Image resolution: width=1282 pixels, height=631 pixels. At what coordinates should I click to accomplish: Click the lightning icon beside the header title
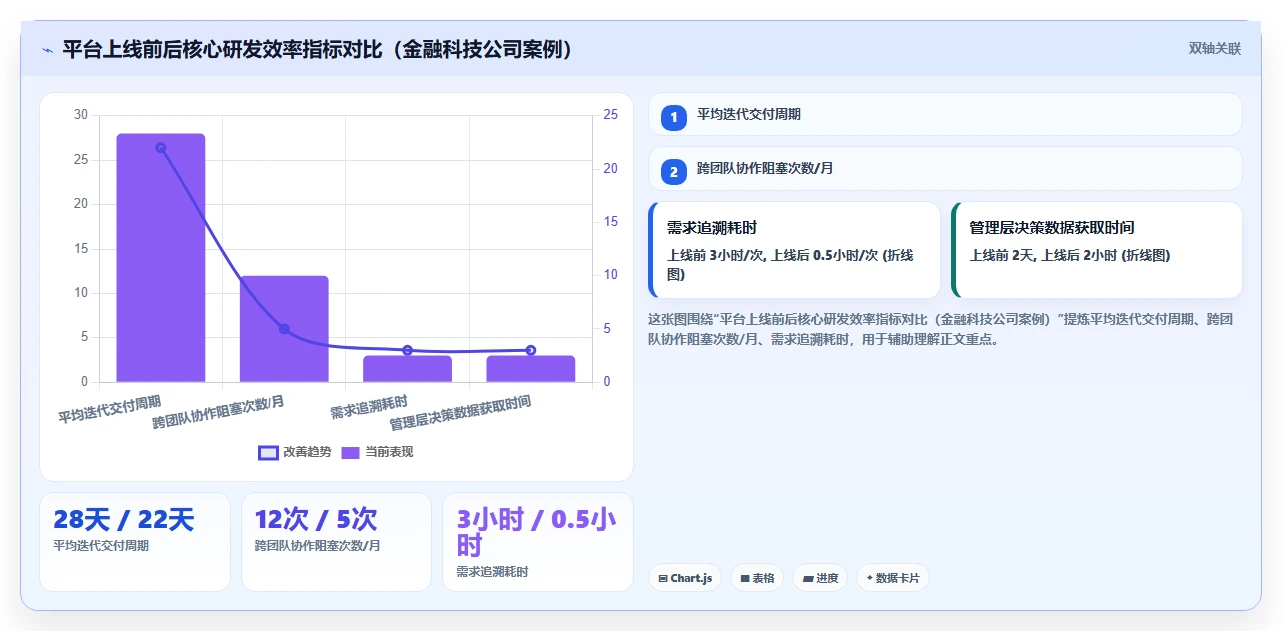coord(47,49)
